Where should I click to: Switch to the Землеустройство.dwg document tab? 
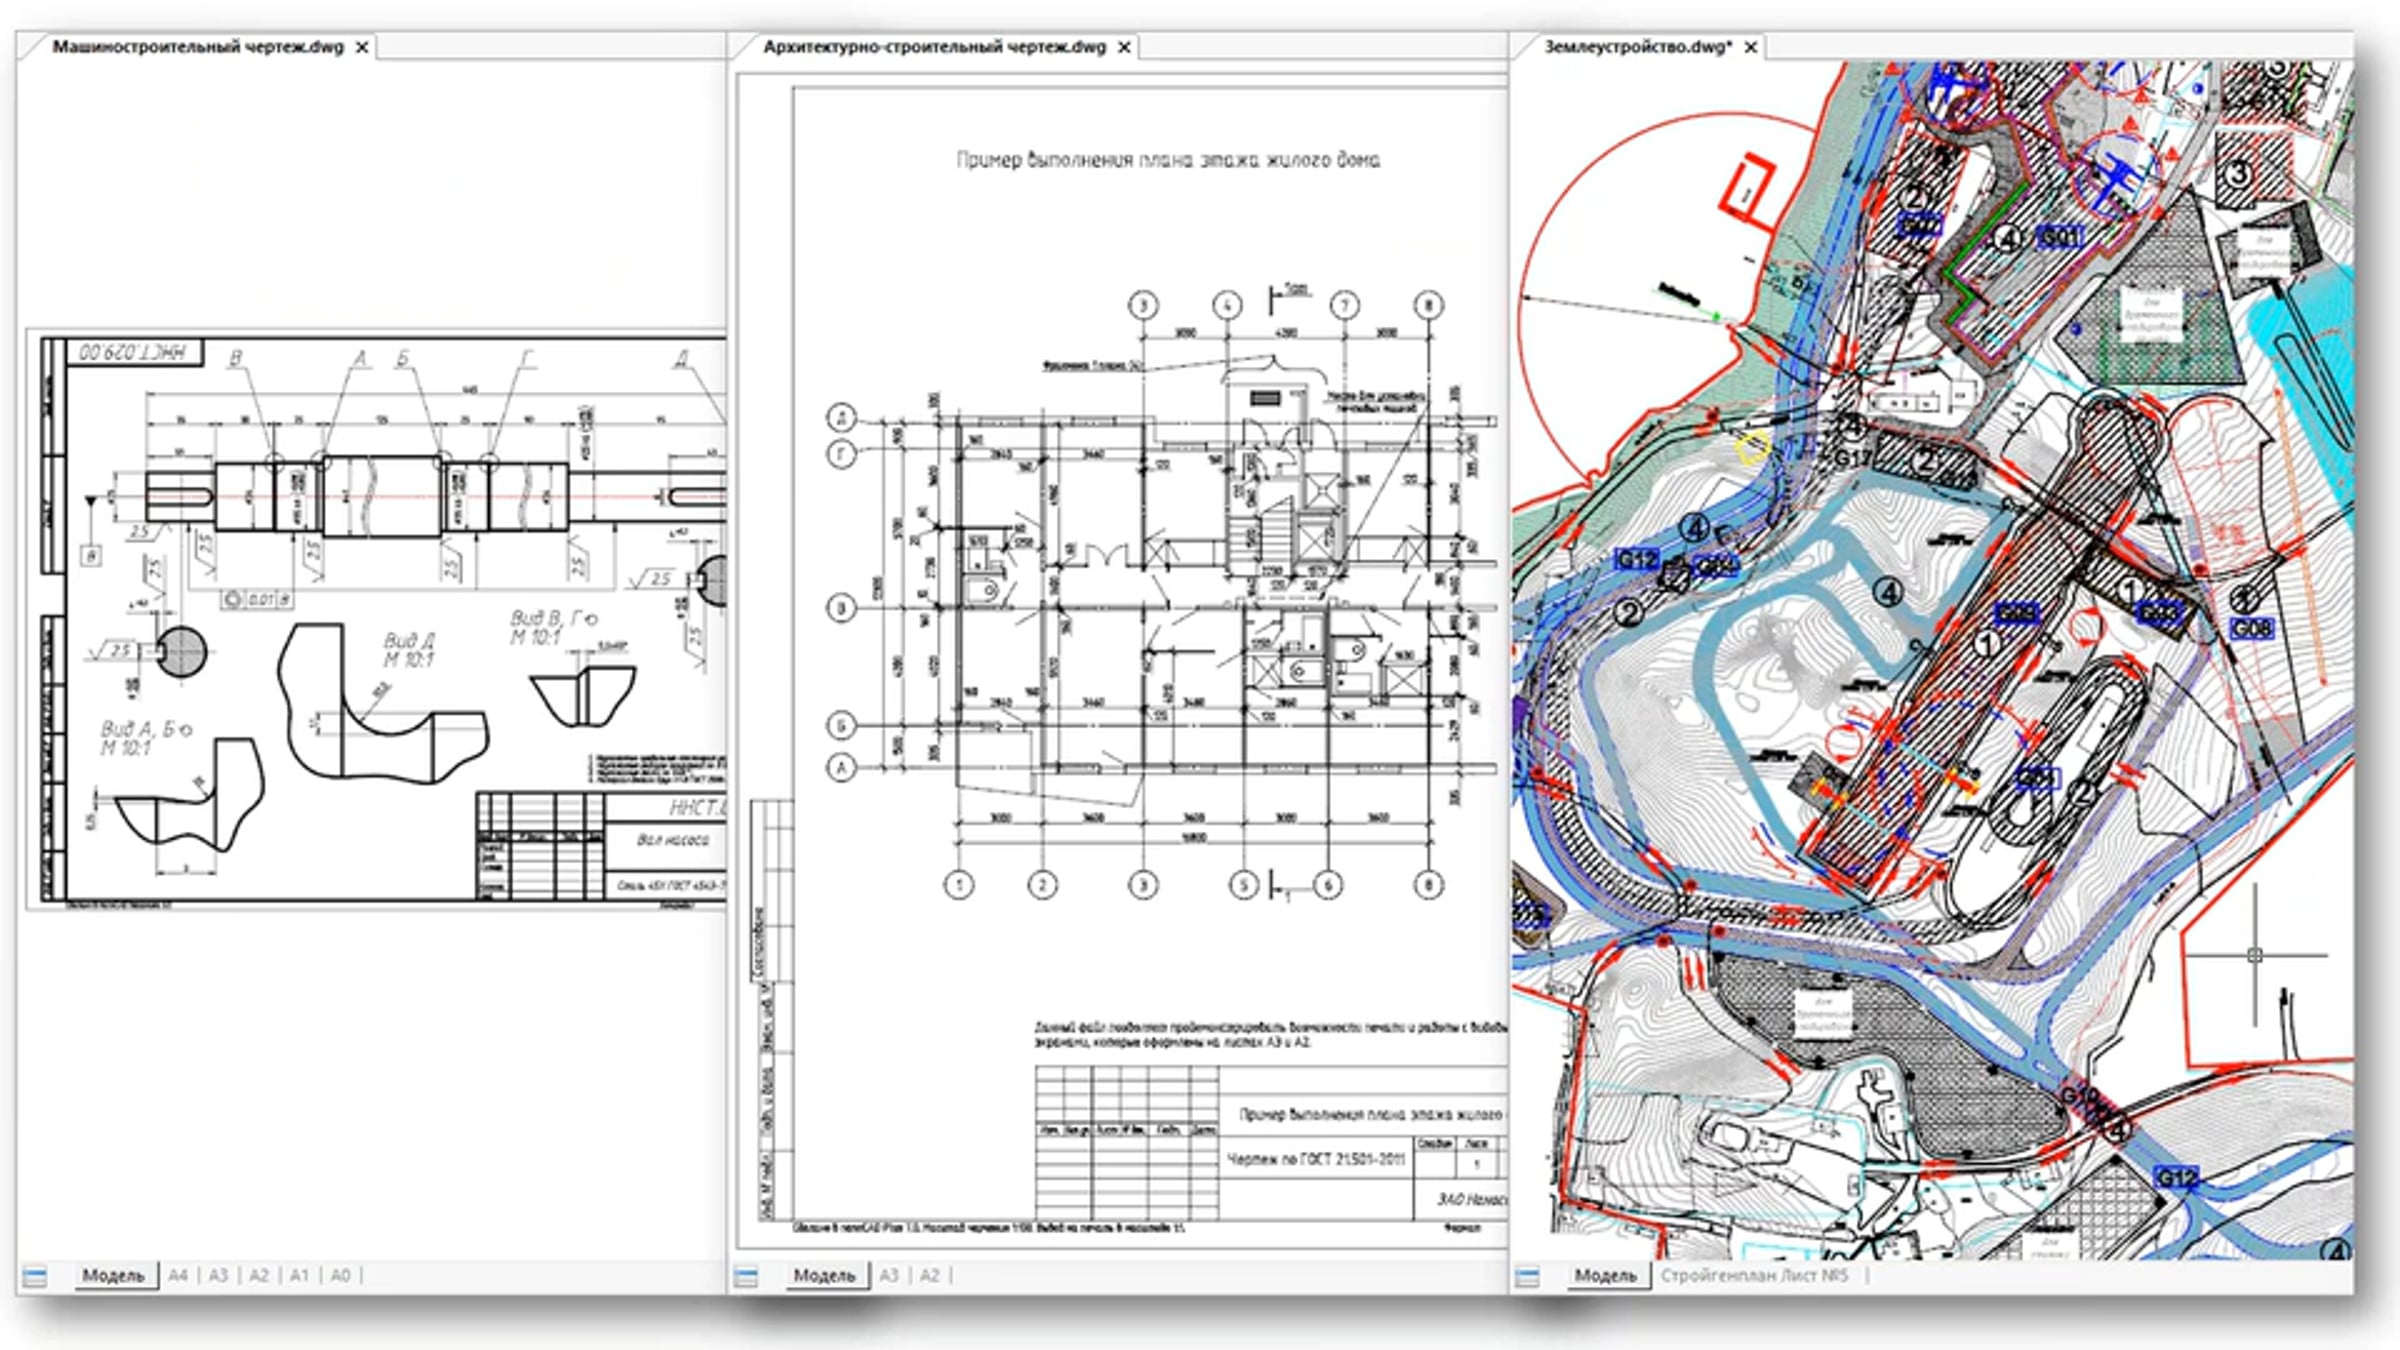tap(1637, 47)
